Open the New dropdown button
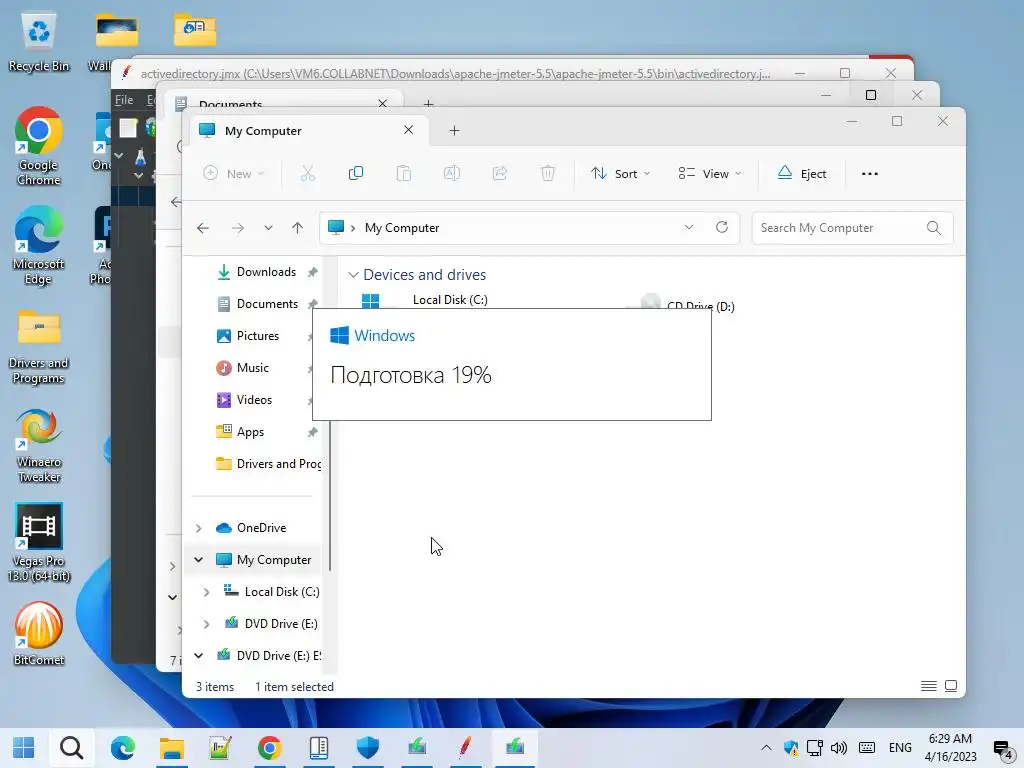Screen dimensions: 1024x768 234,174
